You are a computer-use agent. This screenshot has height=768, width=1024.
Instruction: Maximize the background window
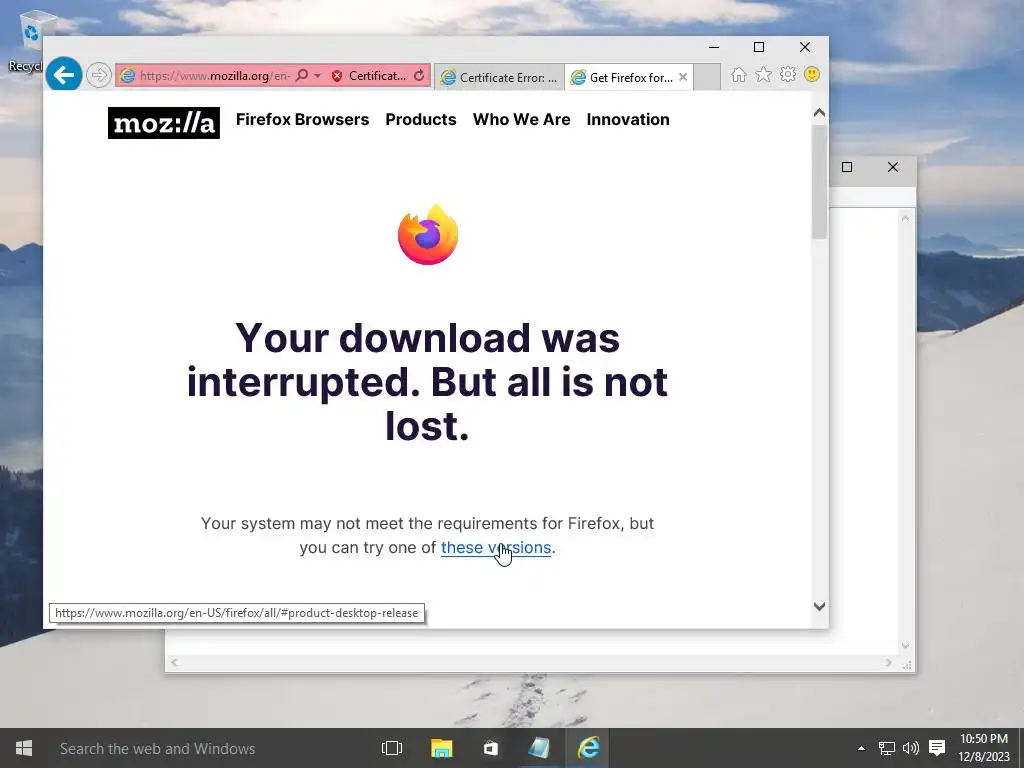(x=847, y=167)
